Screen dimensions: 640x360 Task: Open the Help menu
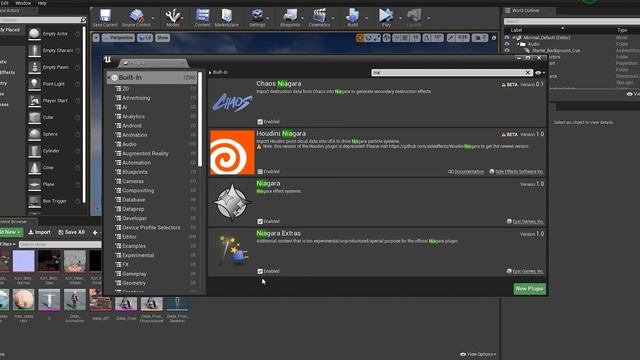point(42,3)
